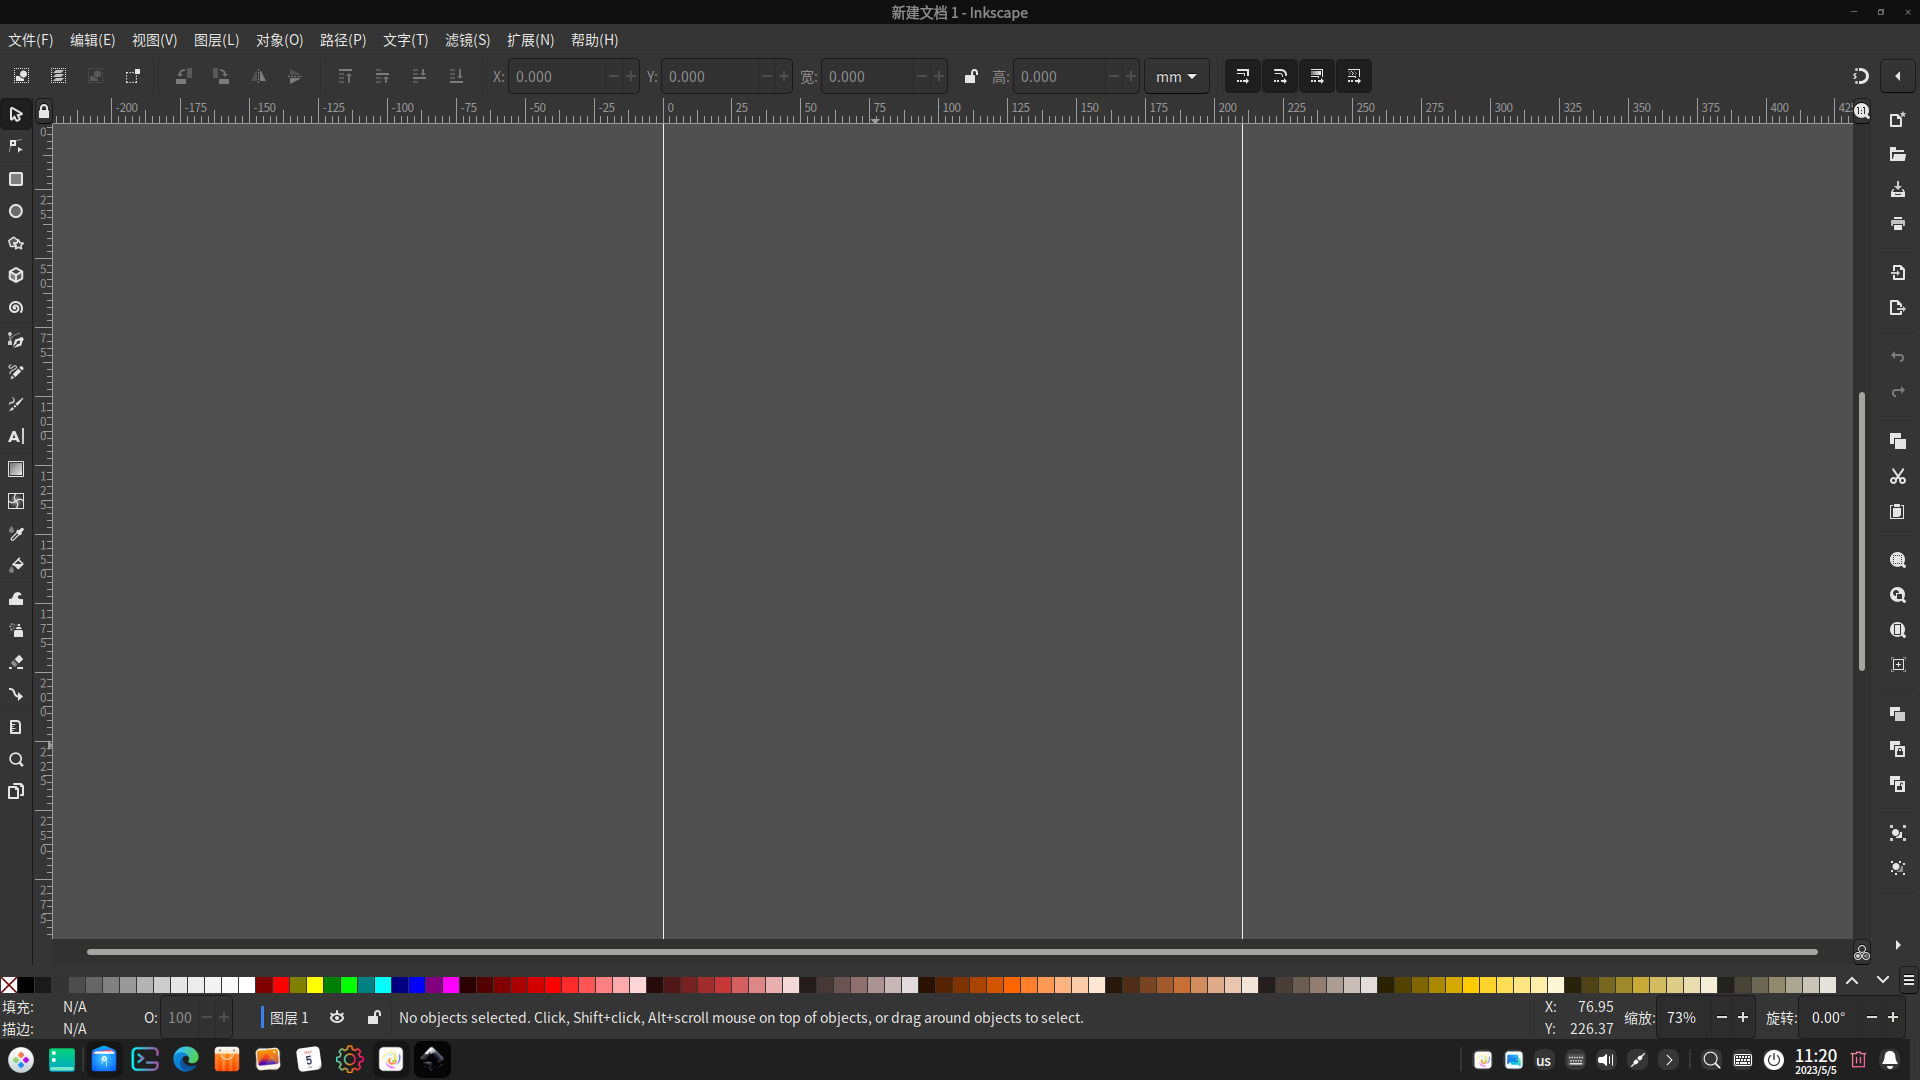
Task: Select the Eraser tool
Action: pyautogui.click(x=16, y=662)
